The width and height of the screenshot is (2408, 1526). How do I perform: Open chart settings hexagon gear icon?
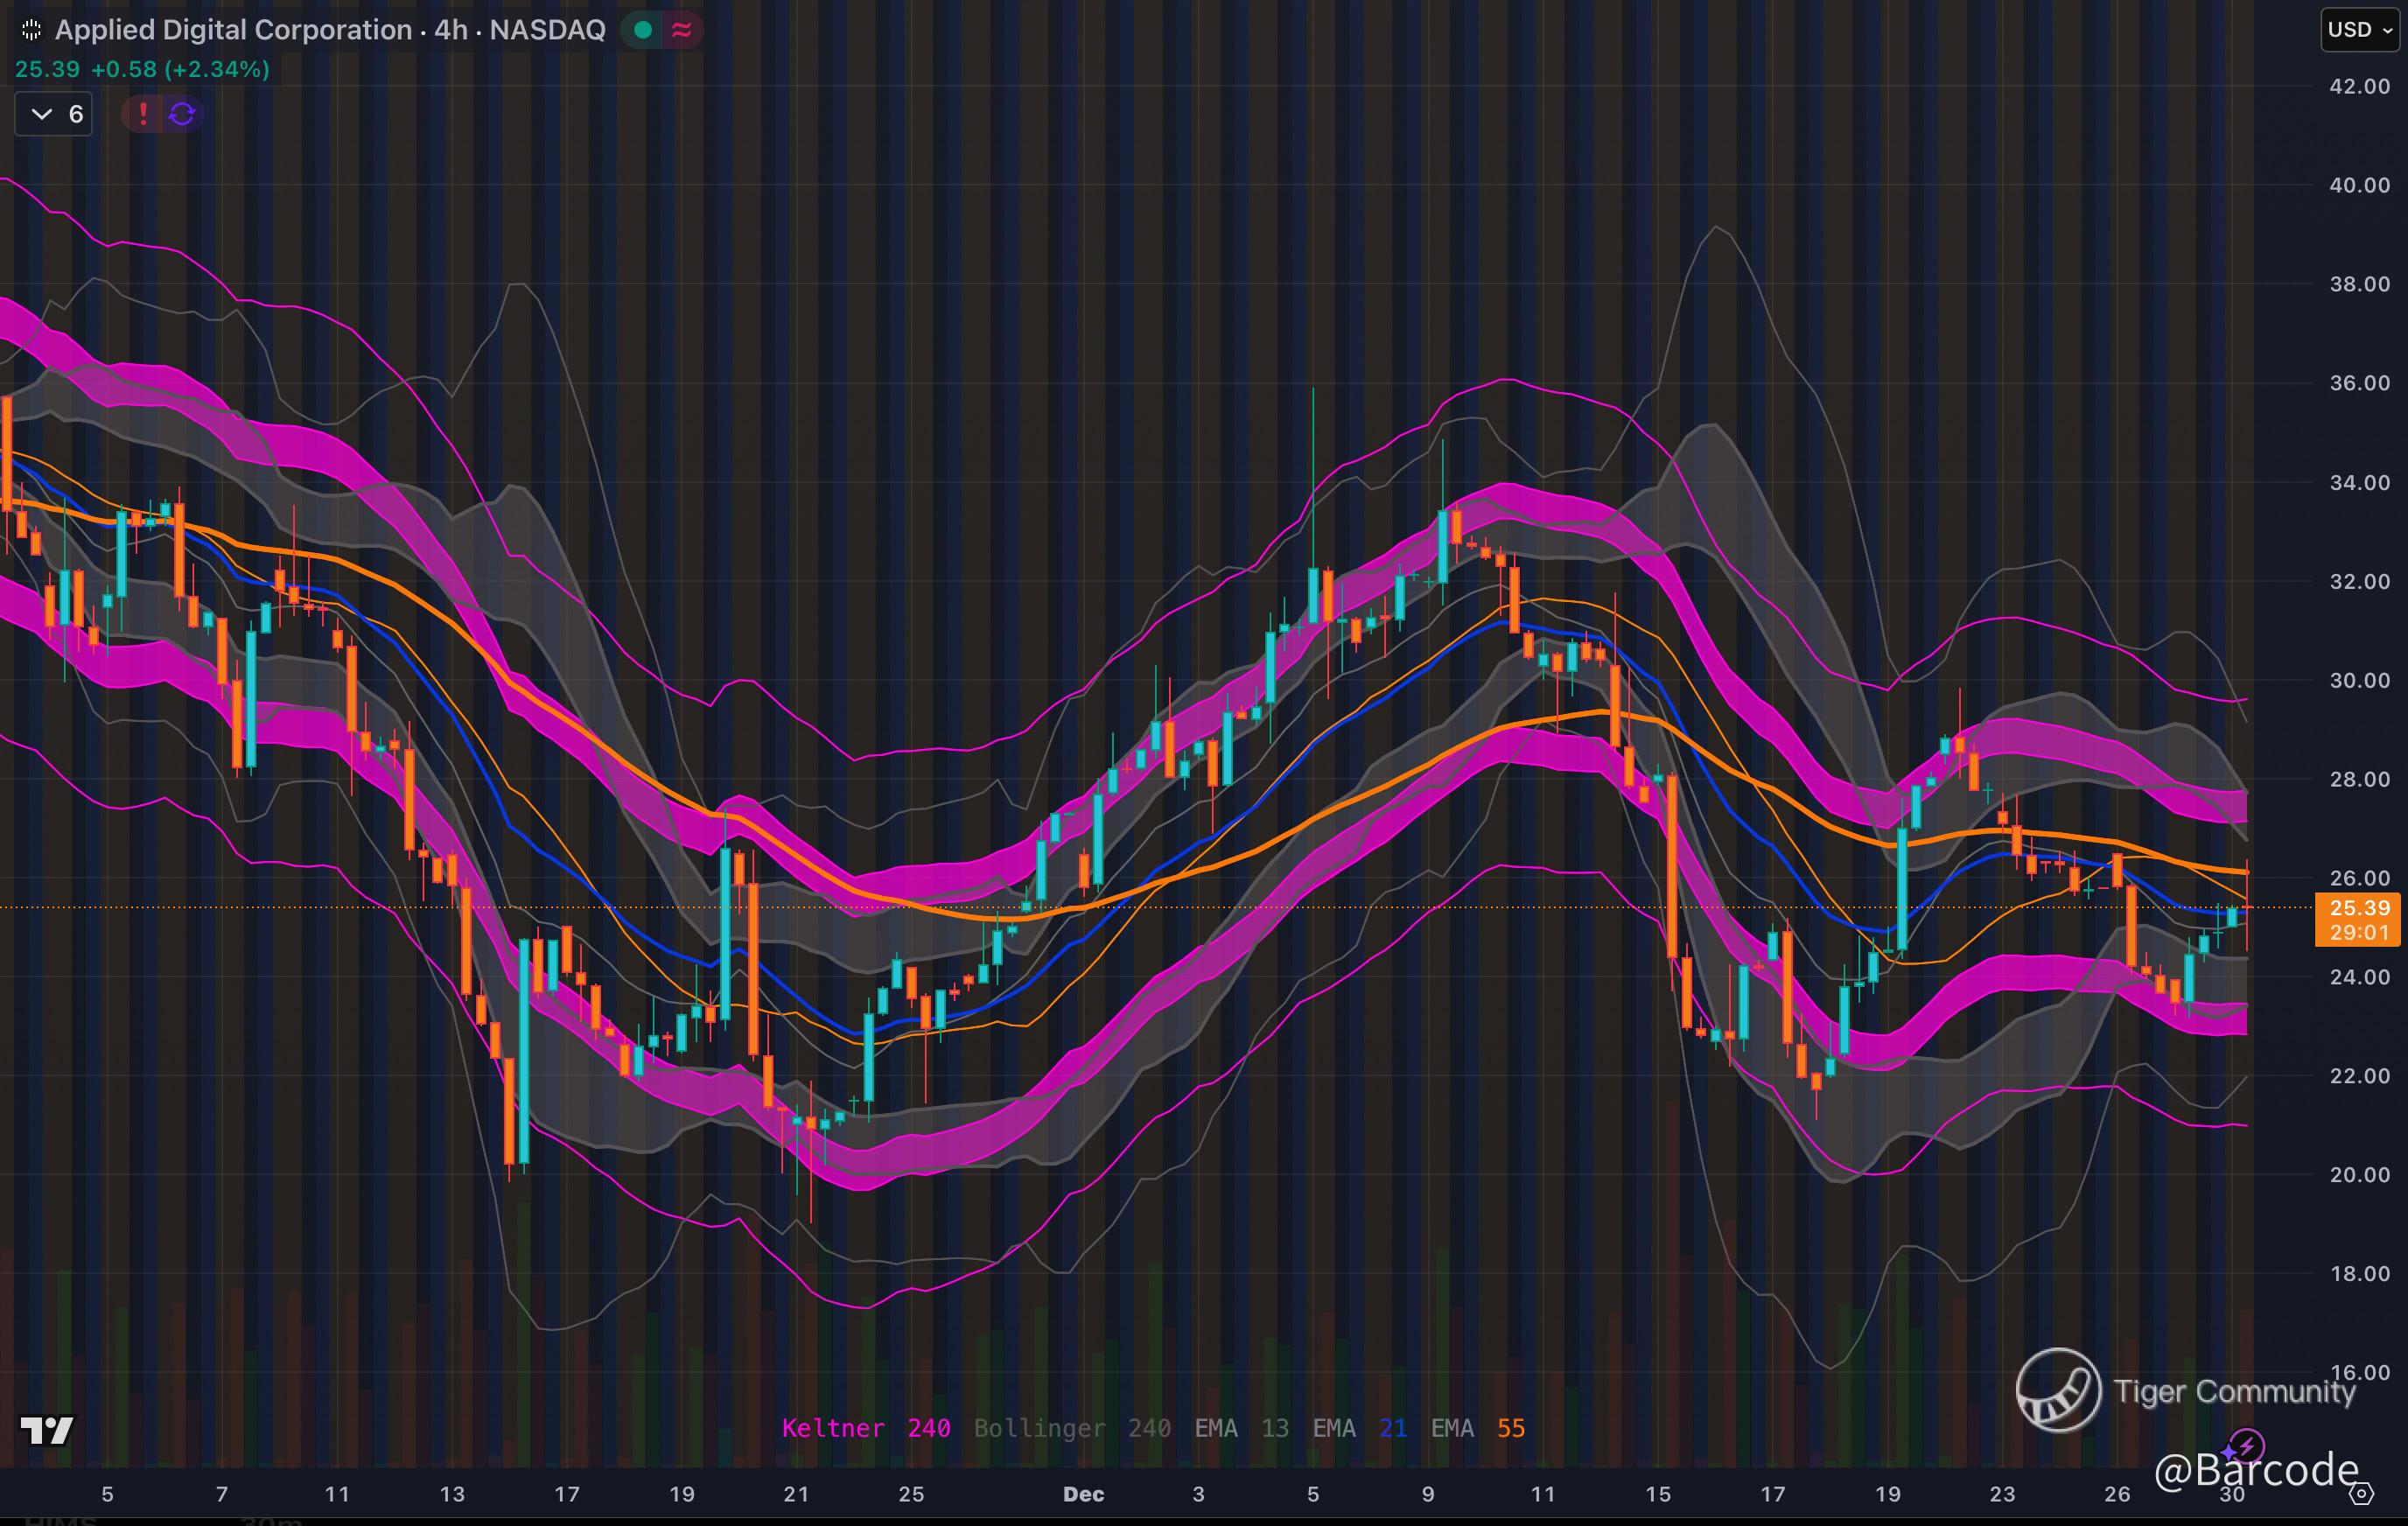(2361, 1494)
